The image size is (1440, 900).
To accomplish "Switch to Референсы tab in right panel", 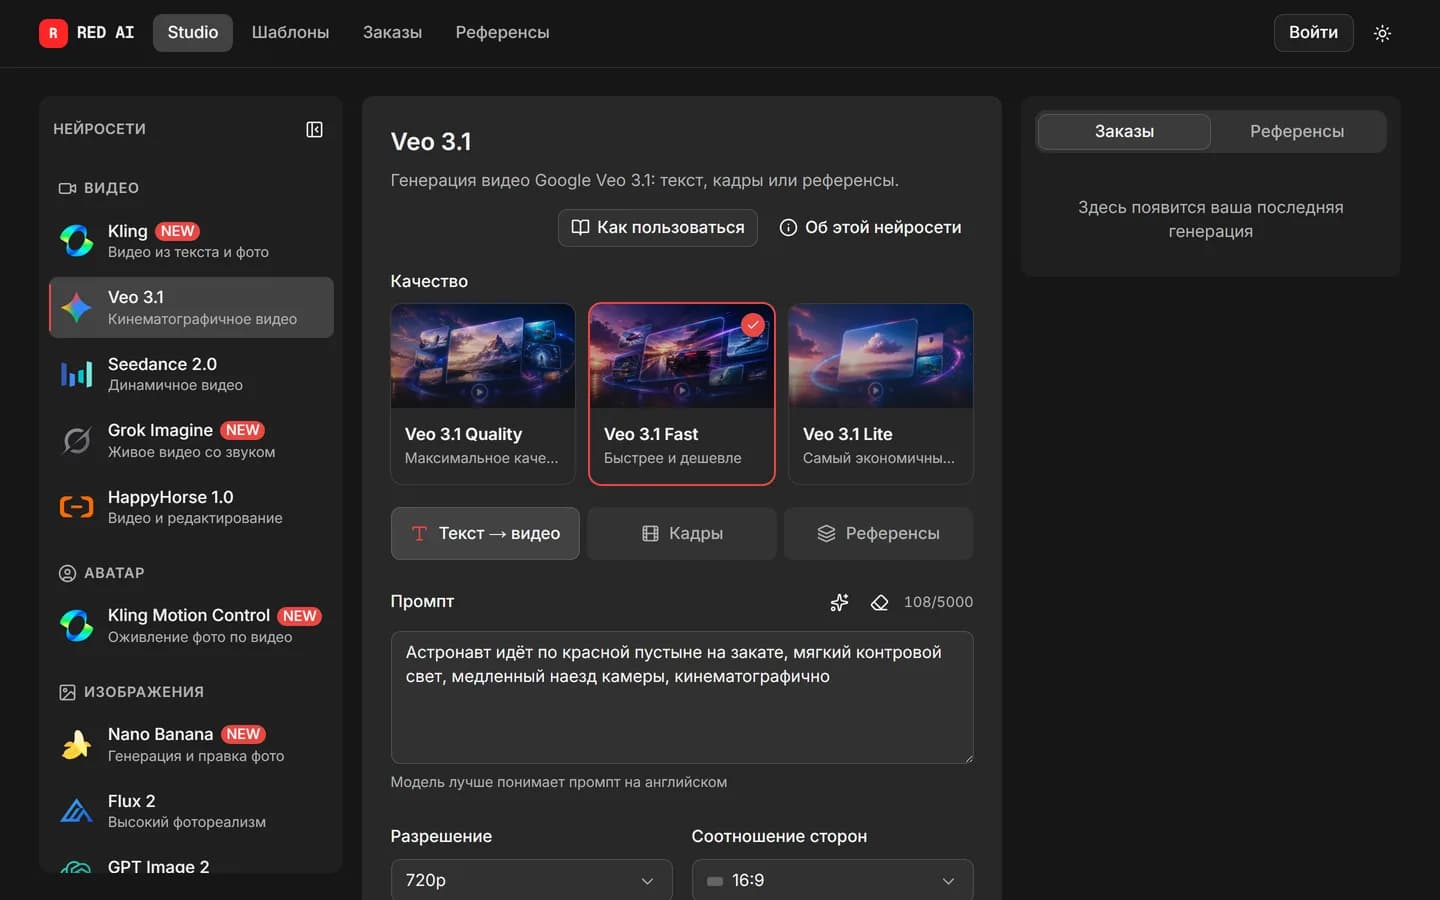I will click(1297, 131).
